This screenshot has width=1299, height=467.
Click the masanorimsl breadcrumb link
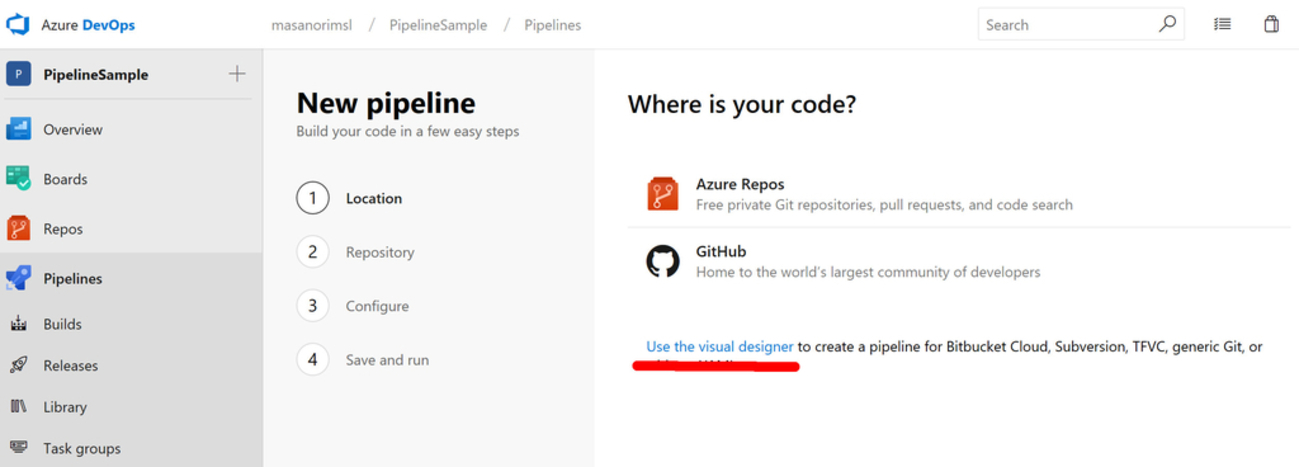(311, 25)
